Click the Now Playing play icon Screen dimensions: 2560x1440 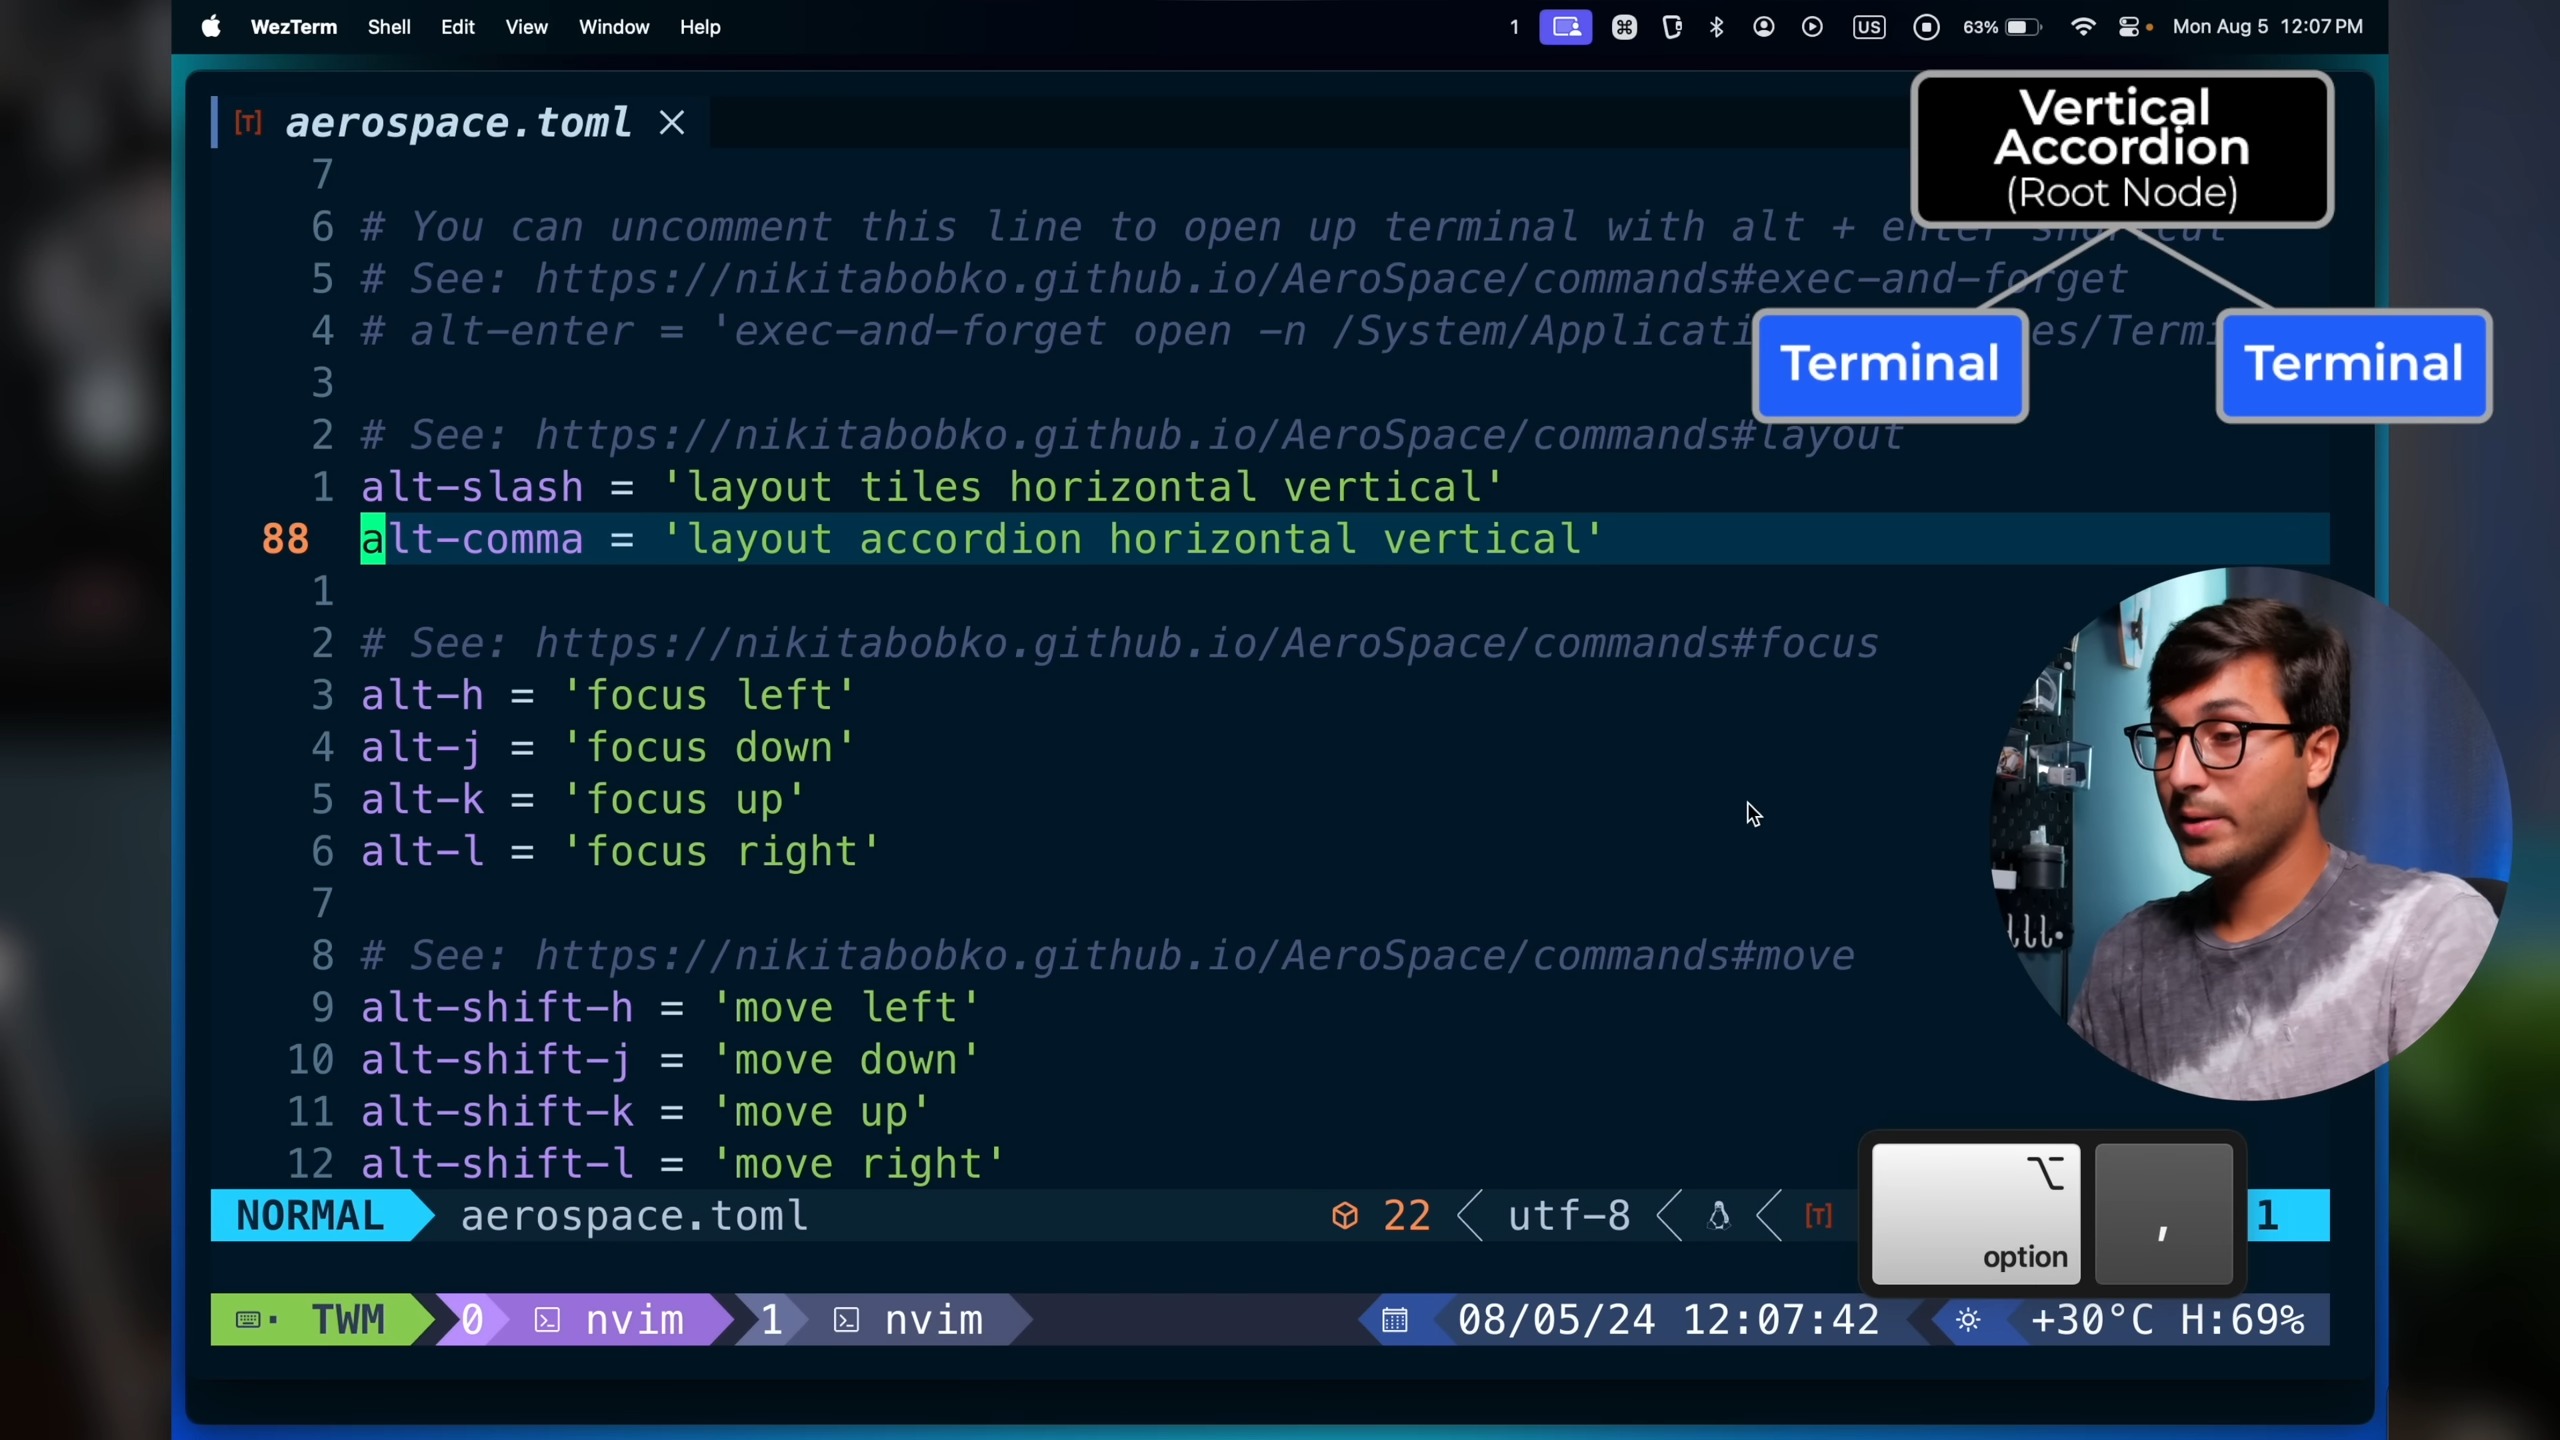(x=1812, y=27)
